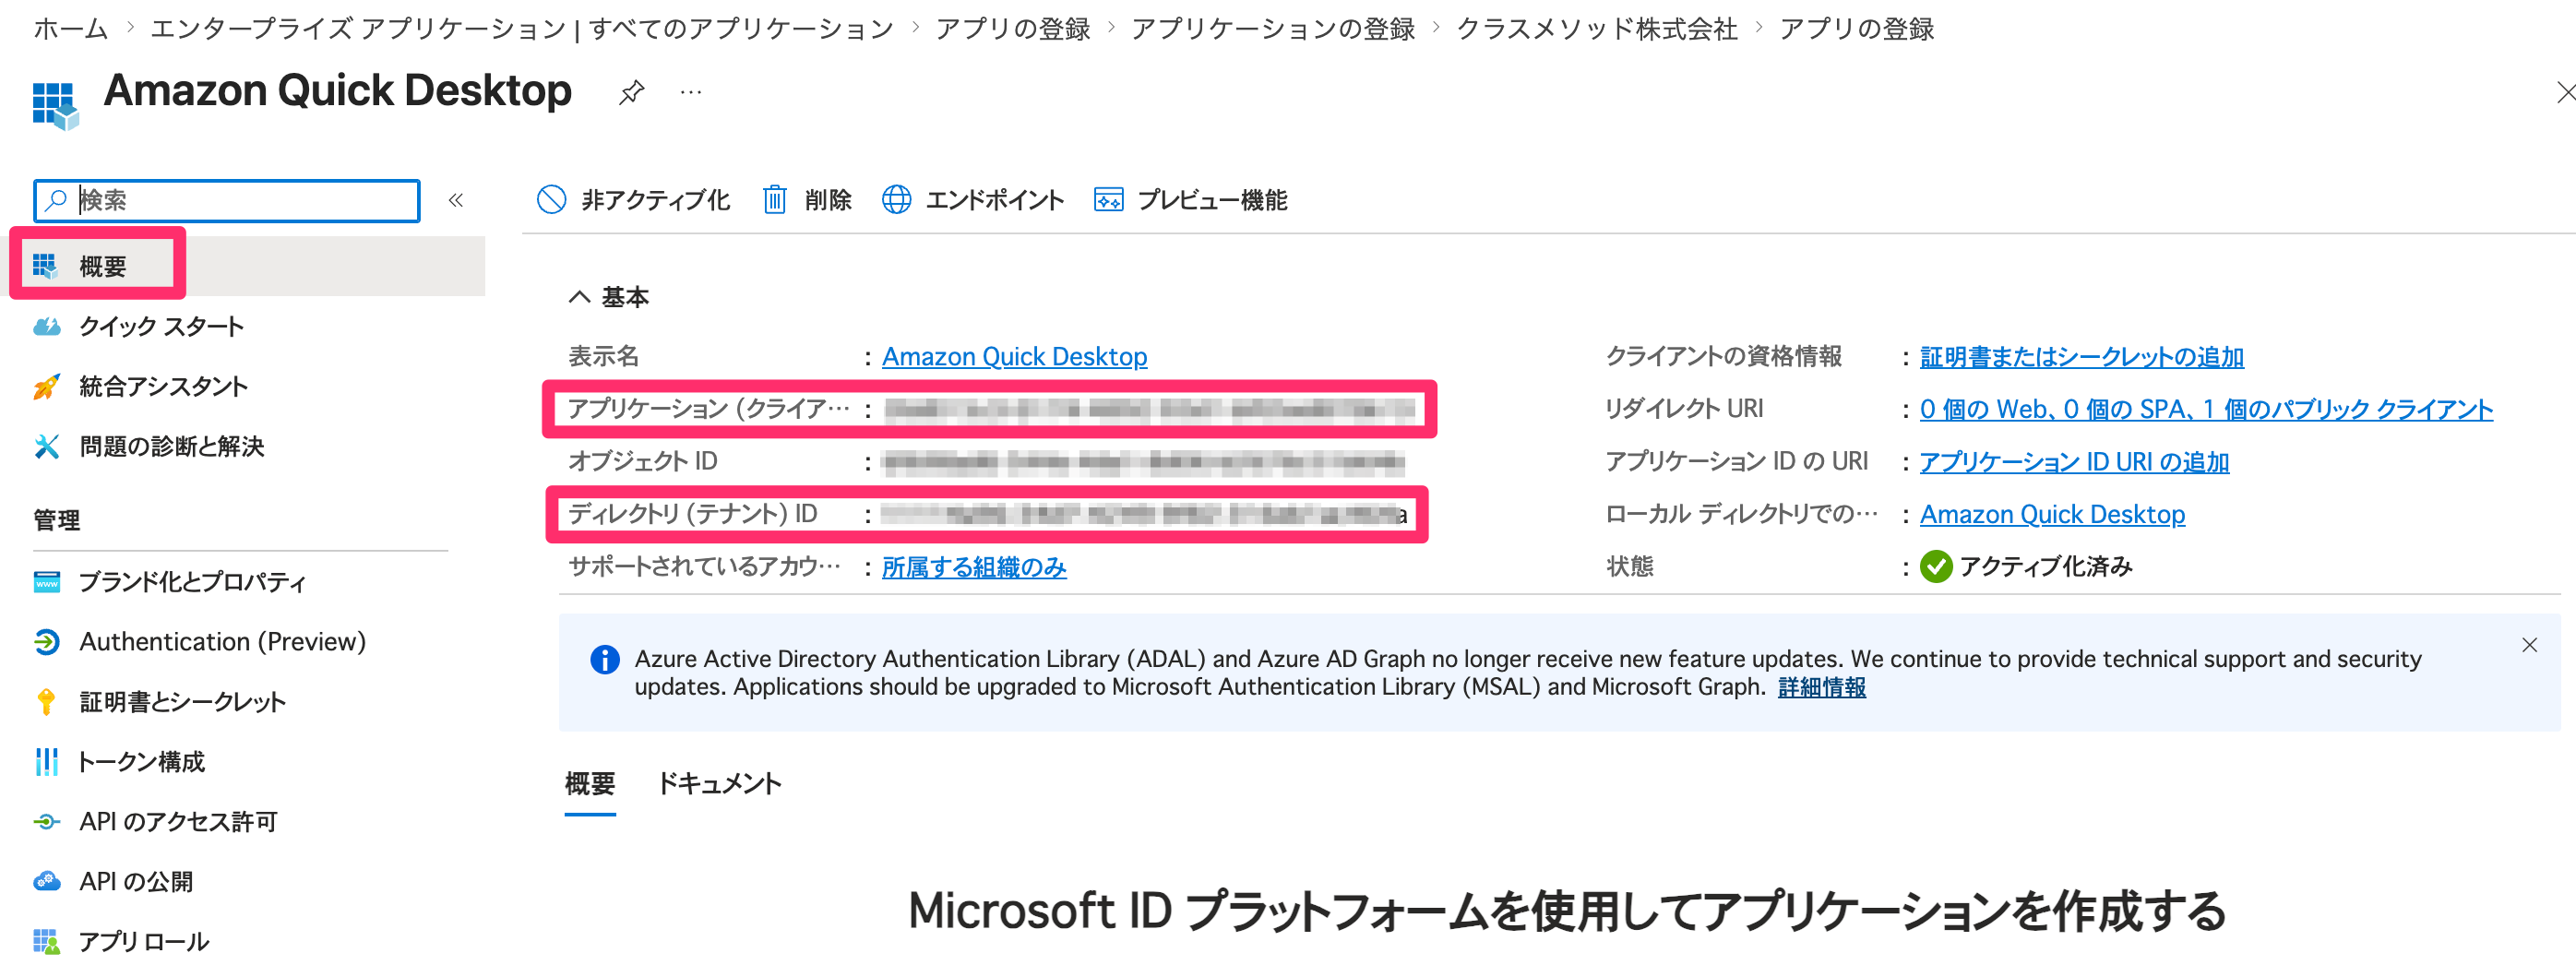
Task: Click the 証明書とシークレット key icon
Action: [46, 701]
